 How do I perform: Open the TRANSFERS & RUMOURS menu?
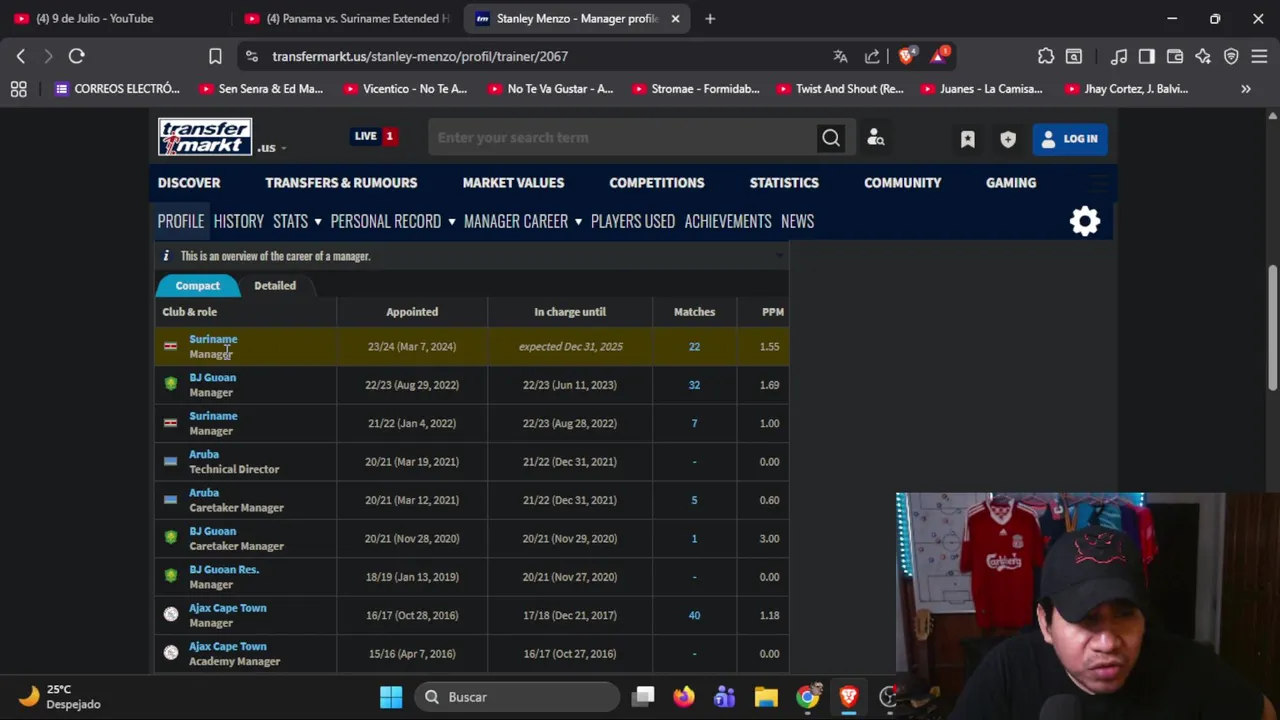pos(341,183)
